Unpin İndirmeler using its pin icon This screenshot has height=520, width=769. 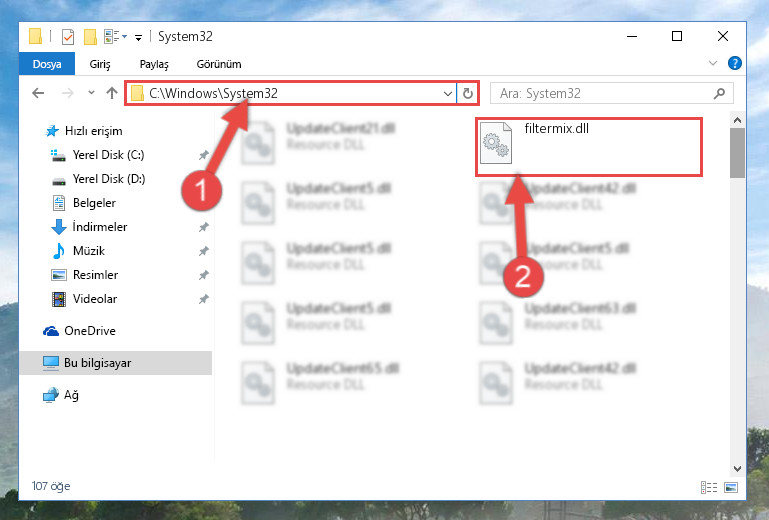point(204,227)
